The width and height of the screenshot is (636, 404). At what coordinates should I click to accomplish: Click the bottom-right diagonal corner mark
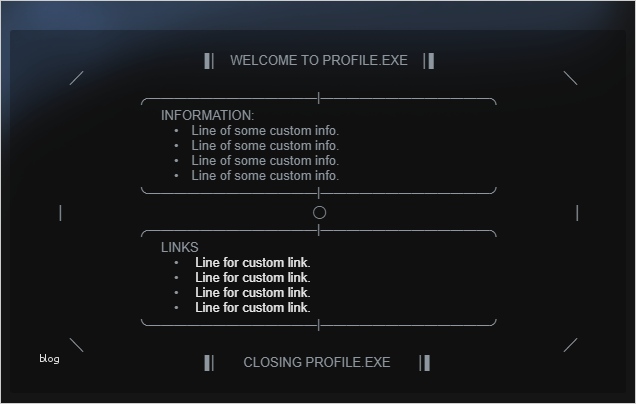pos(570,345)
